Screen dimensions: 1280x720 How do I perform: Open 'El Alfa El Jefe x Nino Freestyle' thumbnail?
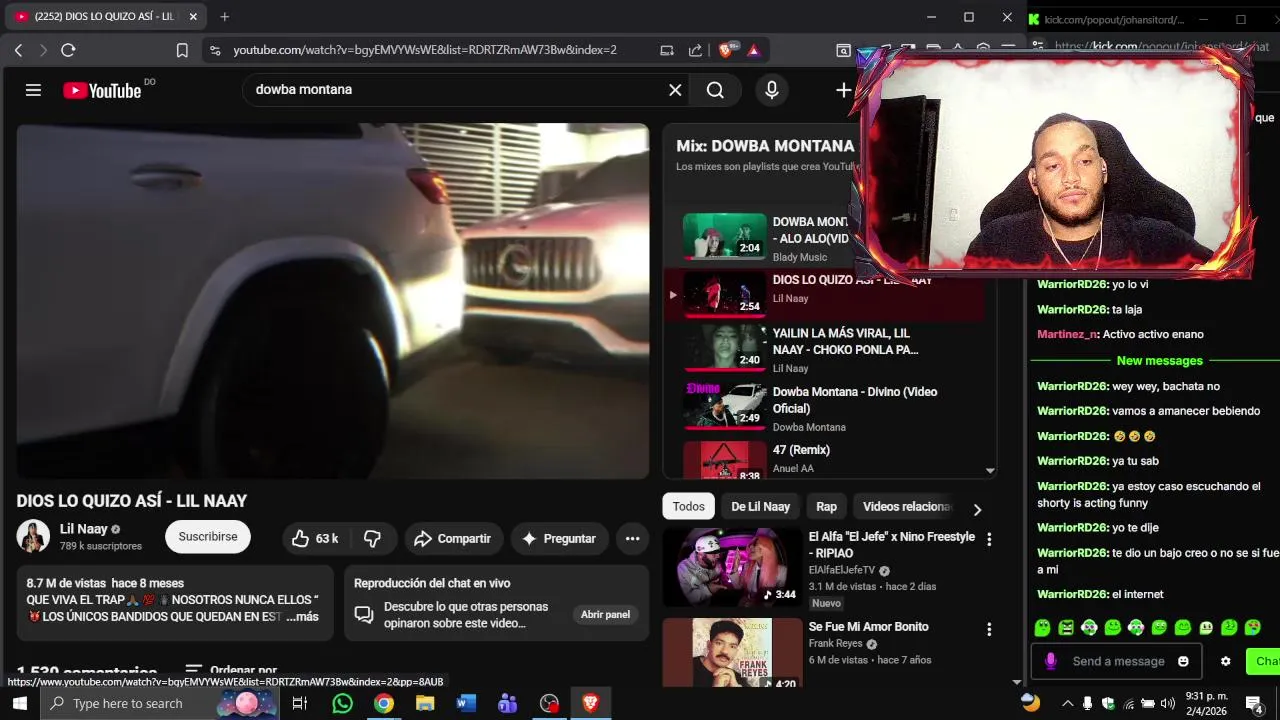pos(731,567)
